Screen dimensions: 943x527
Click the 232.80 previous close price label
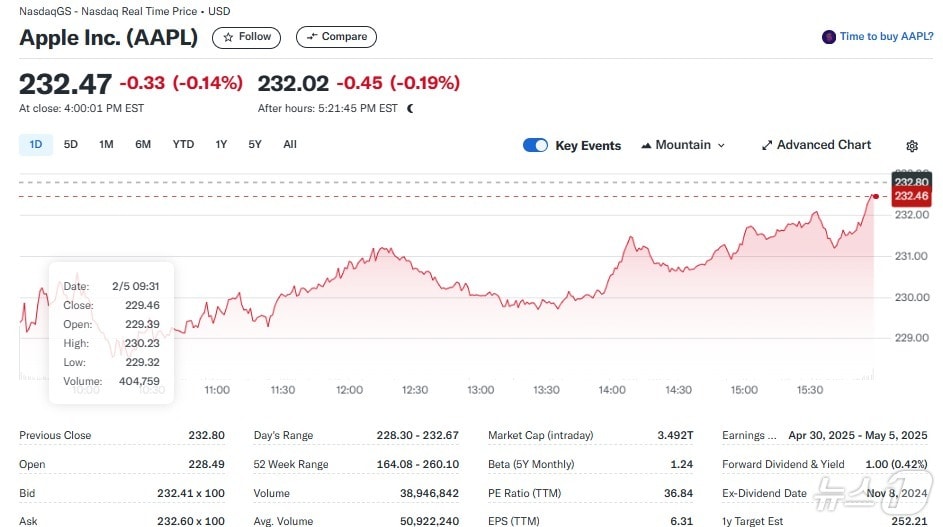point(911,181)
